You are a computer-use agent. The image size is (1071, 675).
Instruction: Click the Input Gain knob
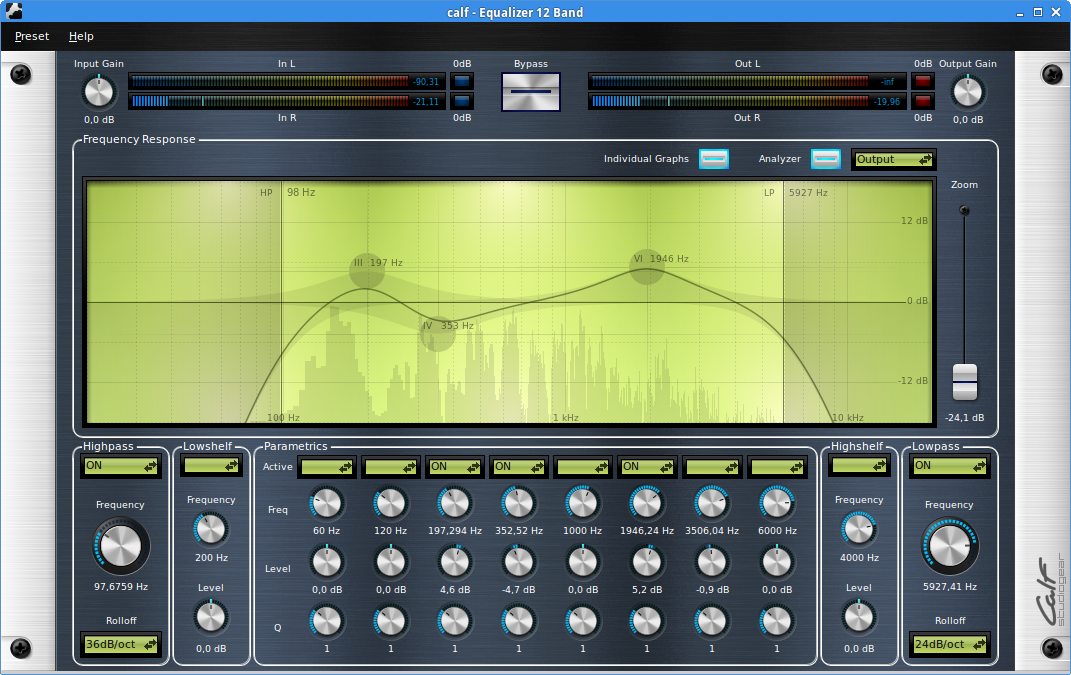98,92
